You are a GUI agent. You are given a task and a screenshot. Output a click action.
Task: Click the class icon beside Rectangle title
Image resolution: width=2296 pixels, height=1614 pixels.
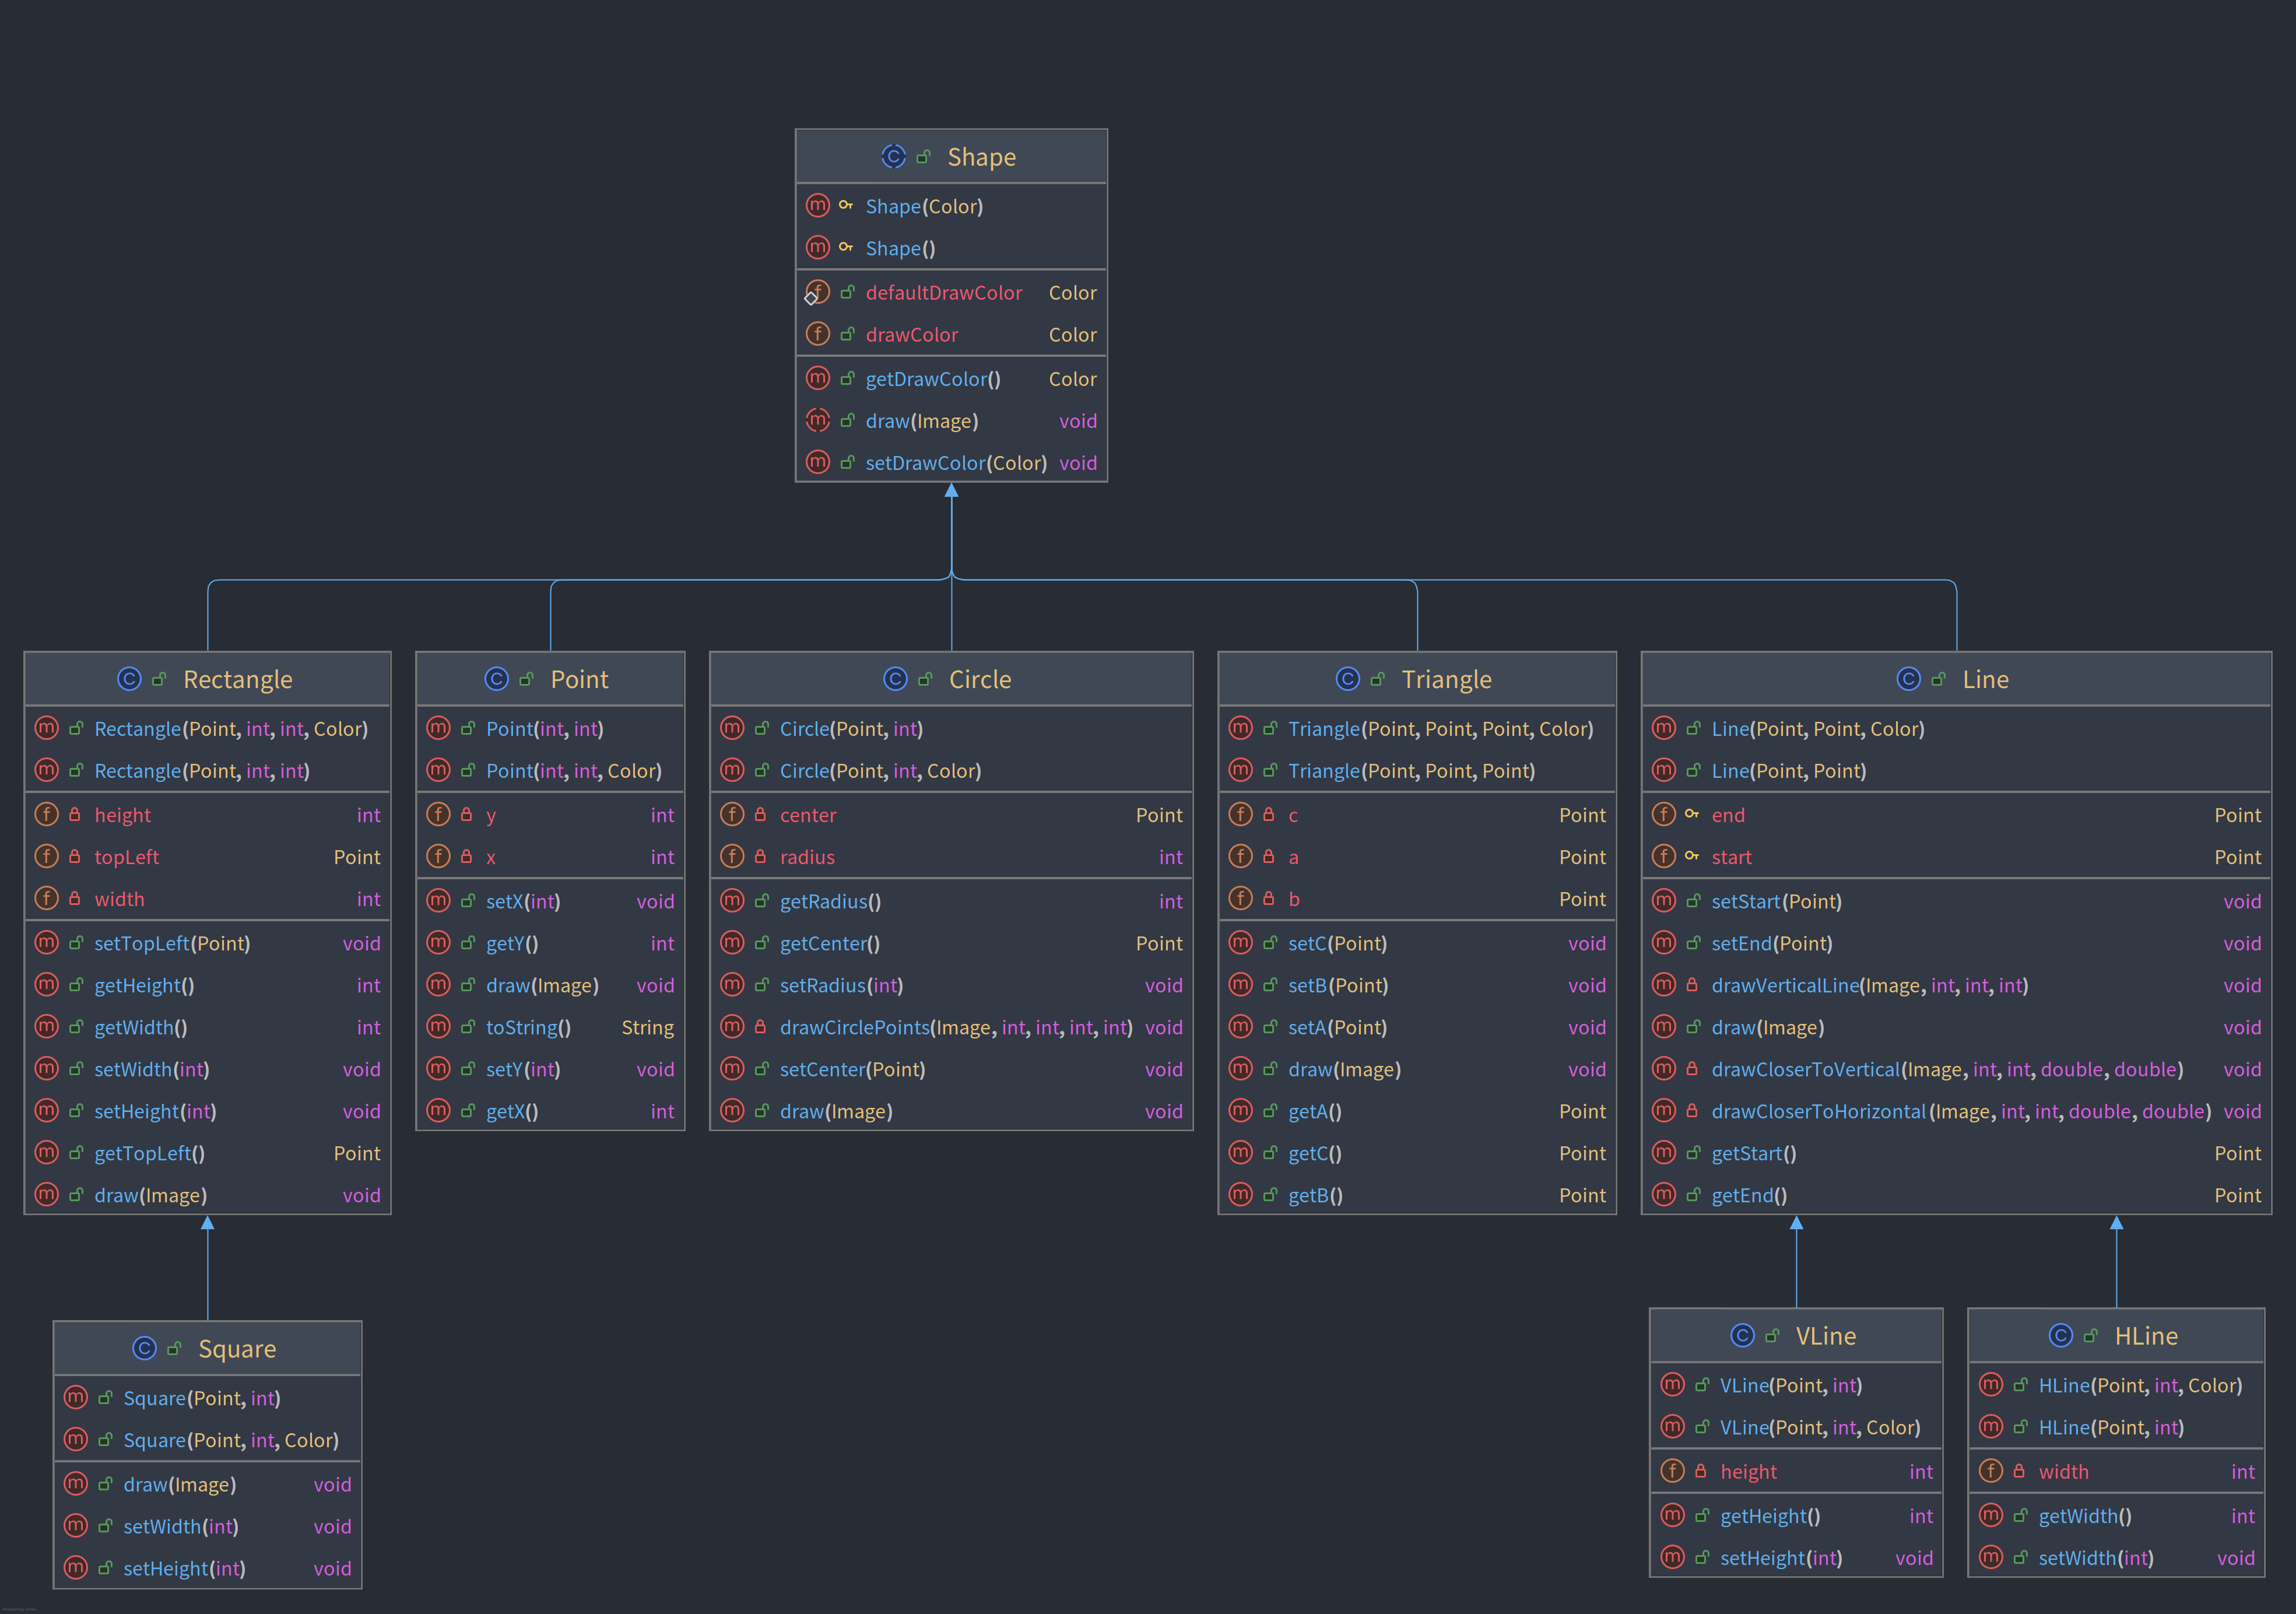[x=129, y=679]
